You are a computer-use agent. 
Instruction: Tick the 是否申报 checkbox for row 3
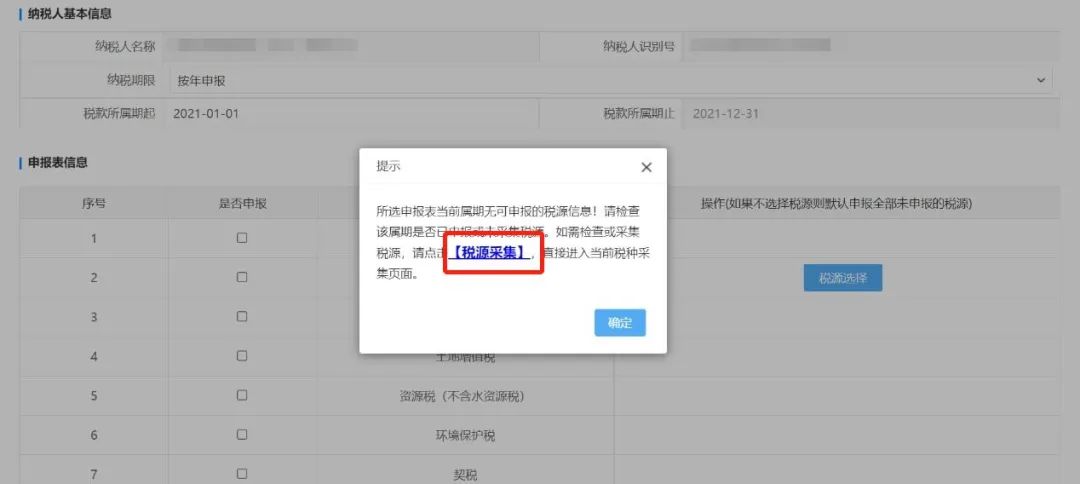point(242,317)
